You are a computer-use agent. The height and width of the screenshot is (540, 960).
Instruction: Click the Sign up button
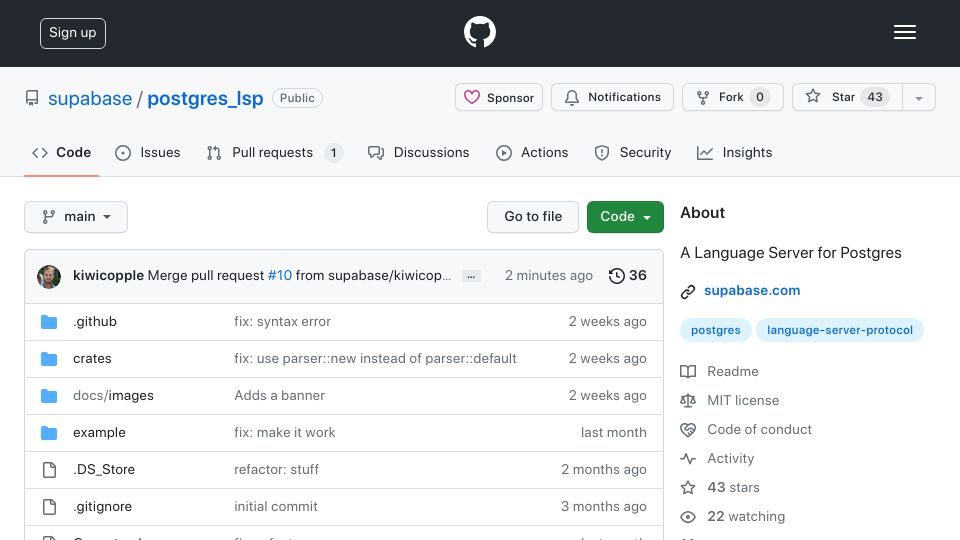pos(73,33)
